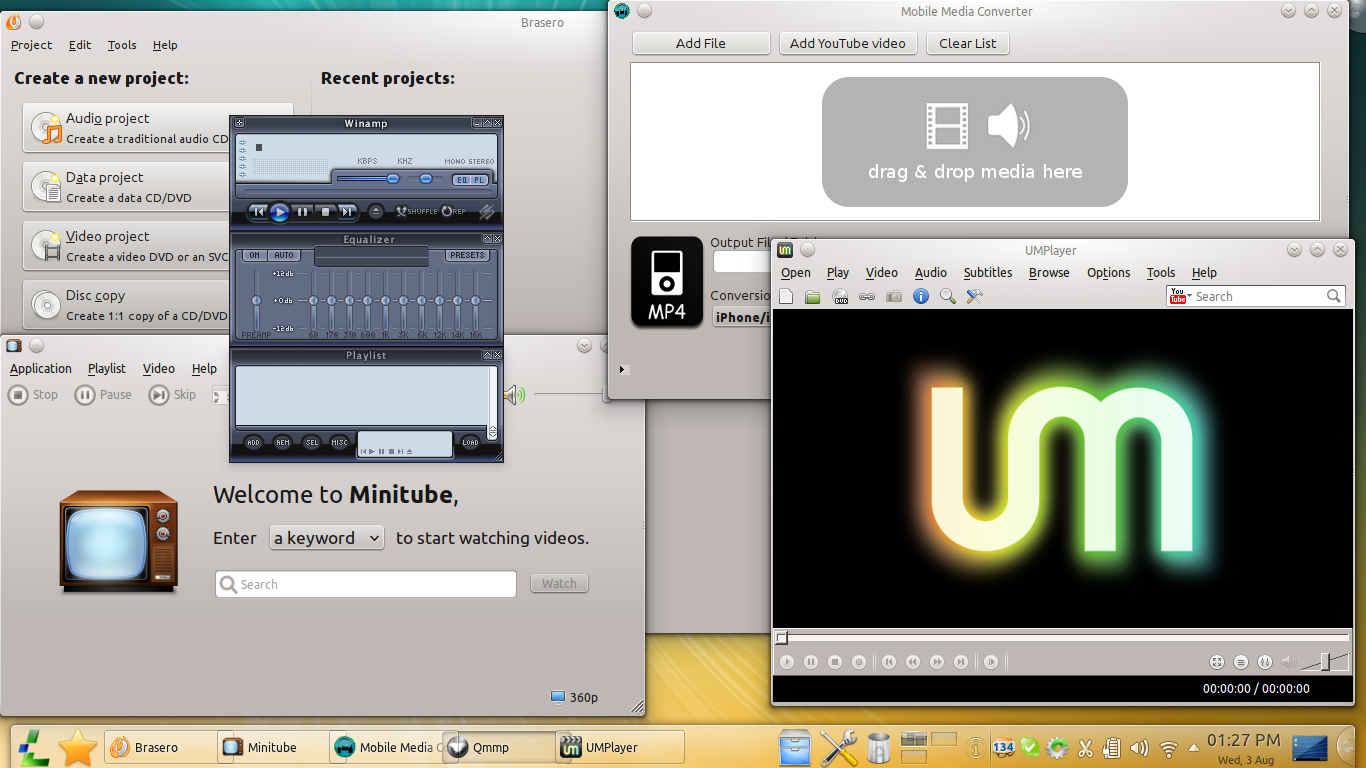Toggle the EQ button in Winamp
1366x768 pixels.
(x=461, y=180)
